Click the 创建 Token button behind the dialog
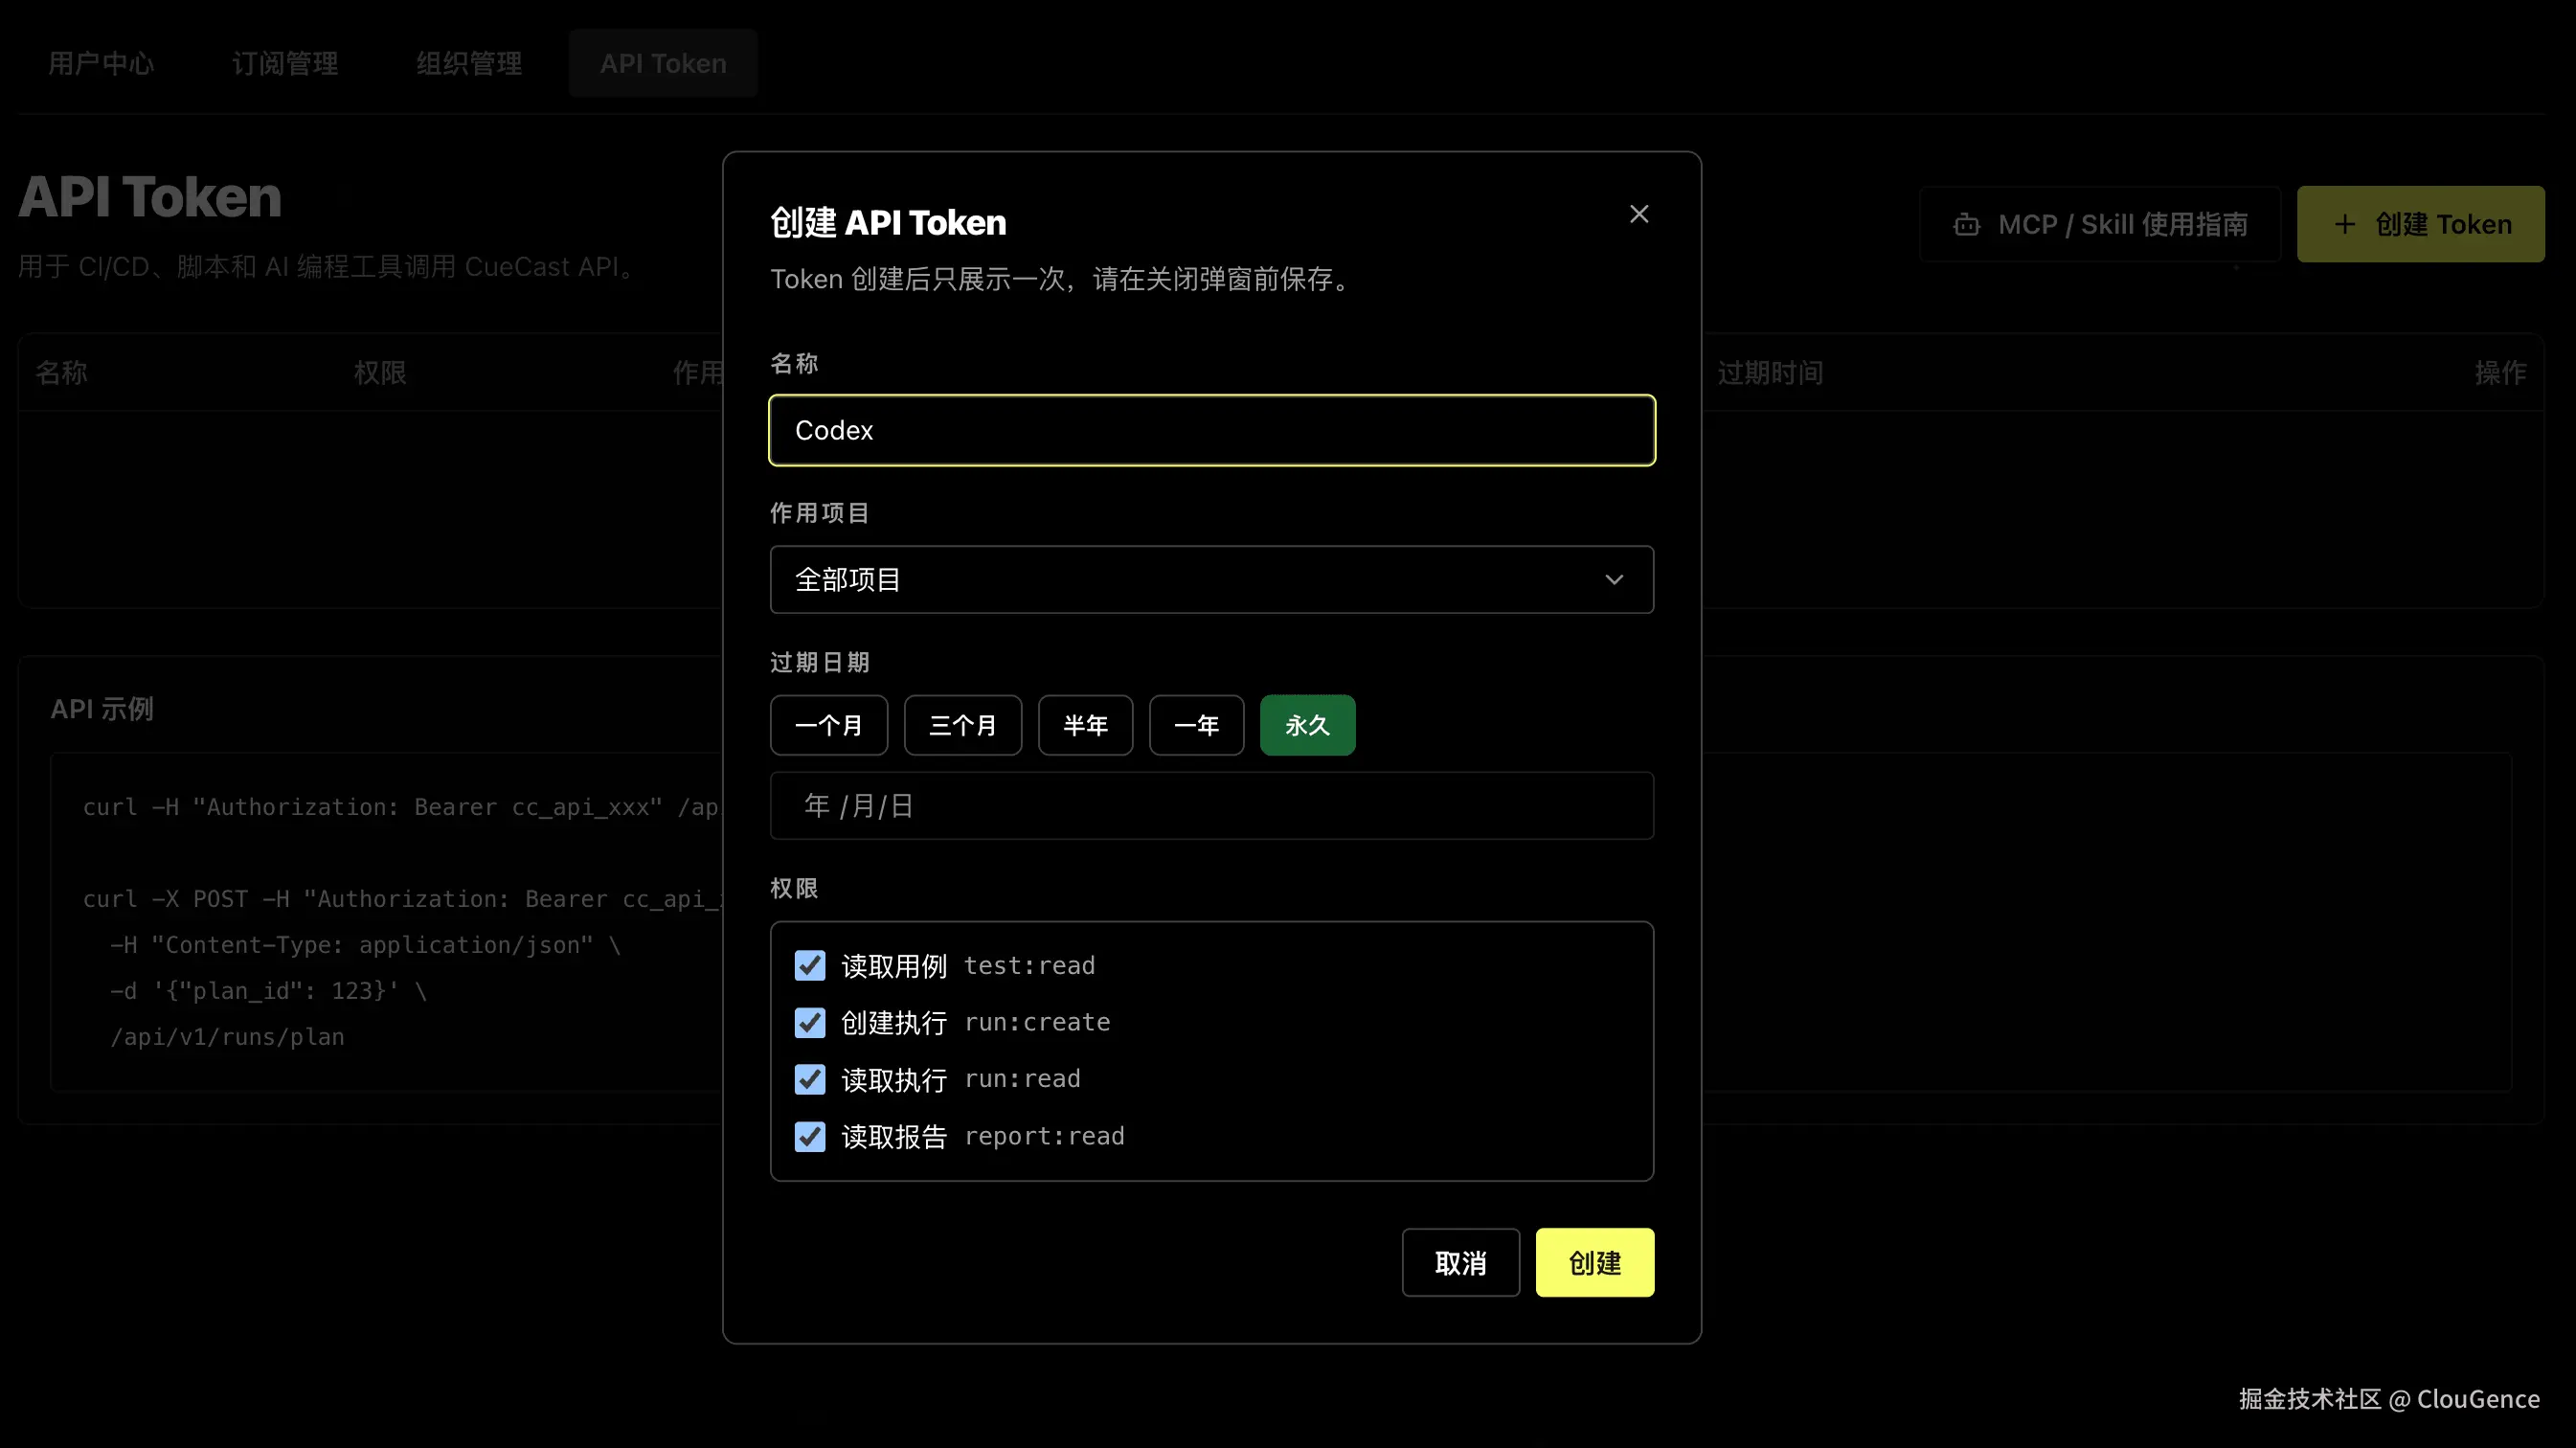The image size is (2576, 1448). [x=2420, y=225]
